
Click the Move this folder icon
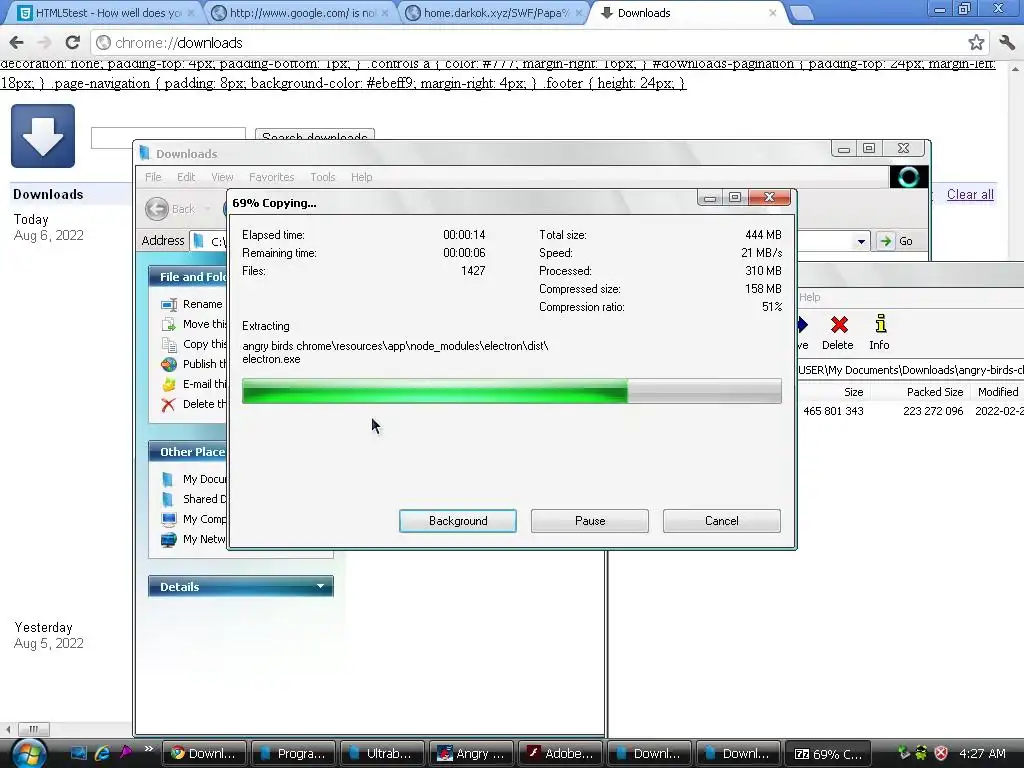point(169,325)
